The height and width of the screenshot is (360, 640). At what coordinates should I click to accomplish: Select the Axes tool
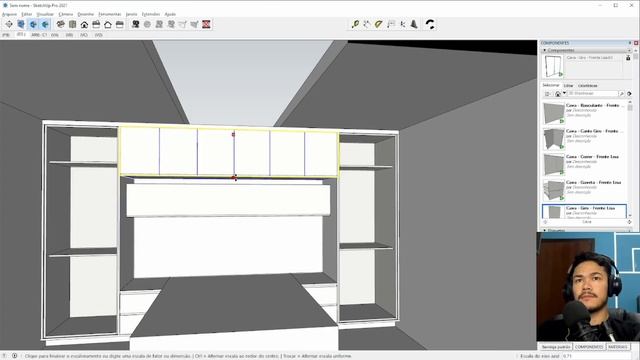(402, 24)
